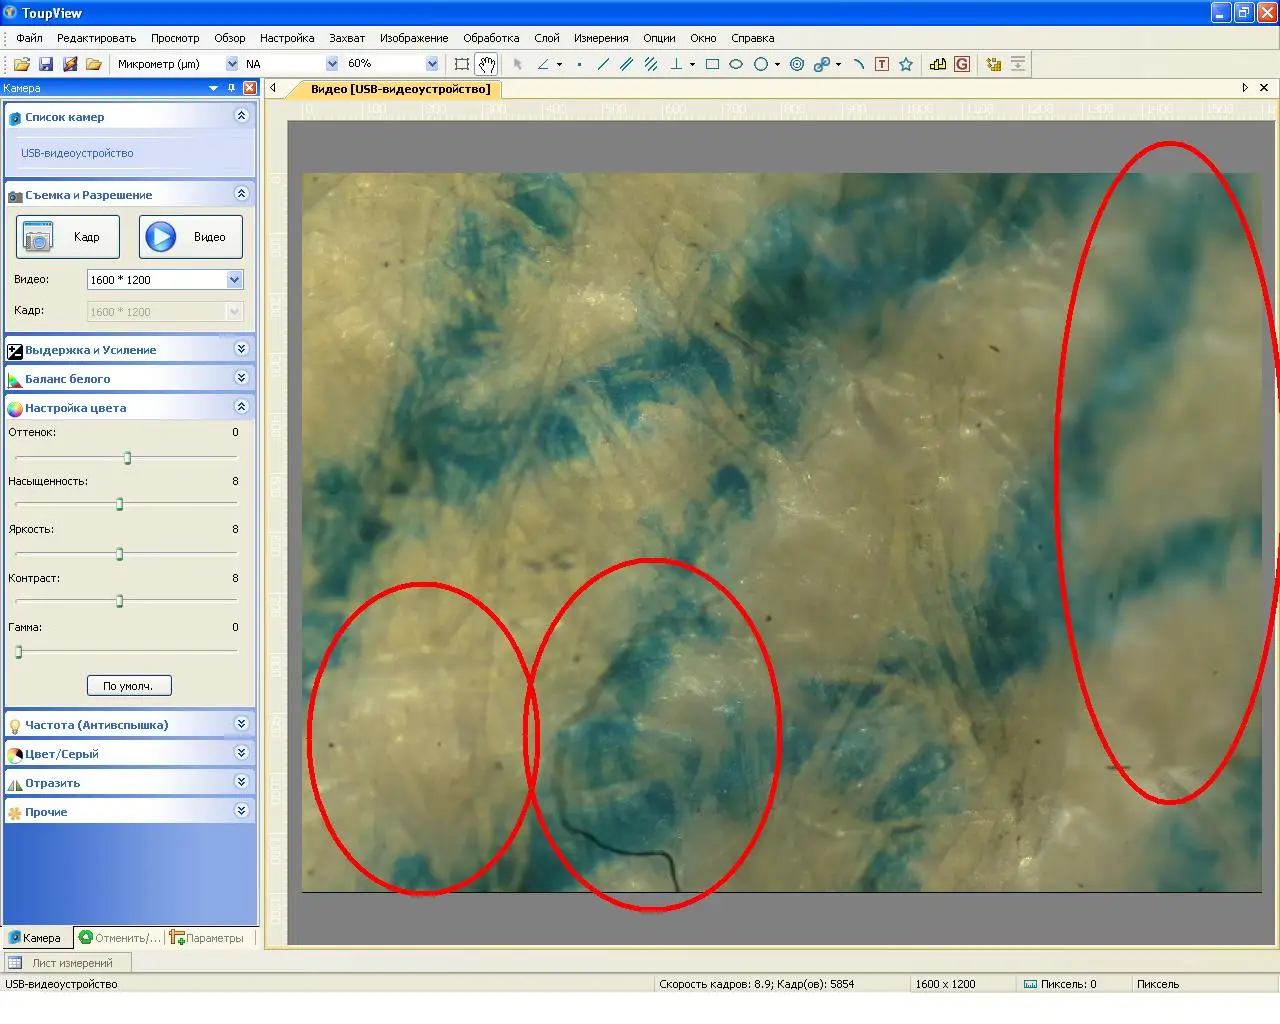The width and height of the screenshot is (1280, 1024).
Task: Select the ellipse measurement tool
Action: [x=736, y=64]
